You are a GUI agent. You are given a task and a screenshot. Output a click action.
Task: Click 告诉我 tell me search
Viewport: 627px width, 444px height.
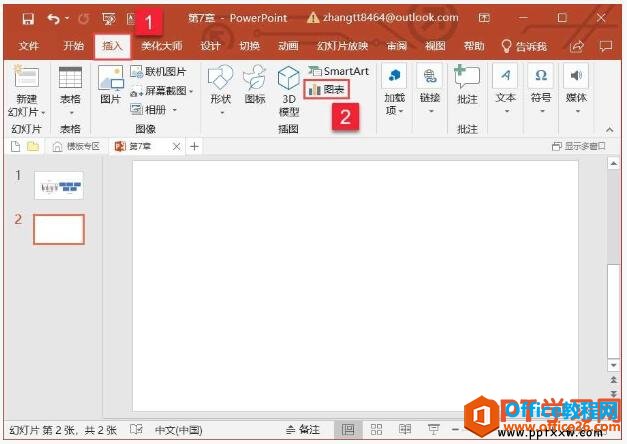pyautogui.click(x=524, y=46)
